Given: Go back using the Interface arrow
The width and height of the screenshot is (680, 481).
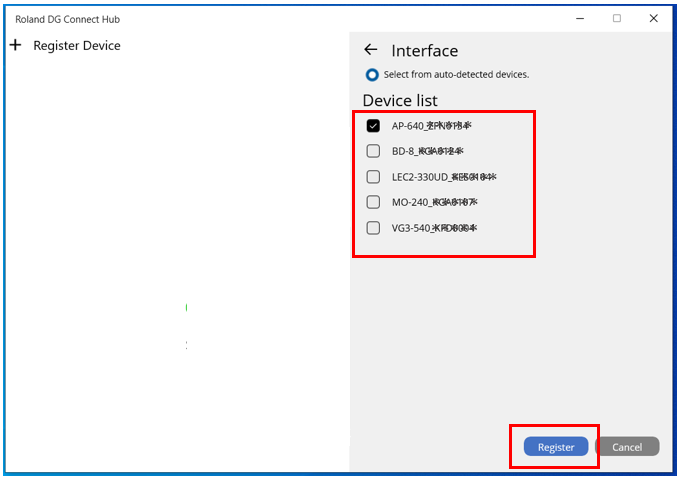Looking at the screenshot, I should click(x=371, y=50).
